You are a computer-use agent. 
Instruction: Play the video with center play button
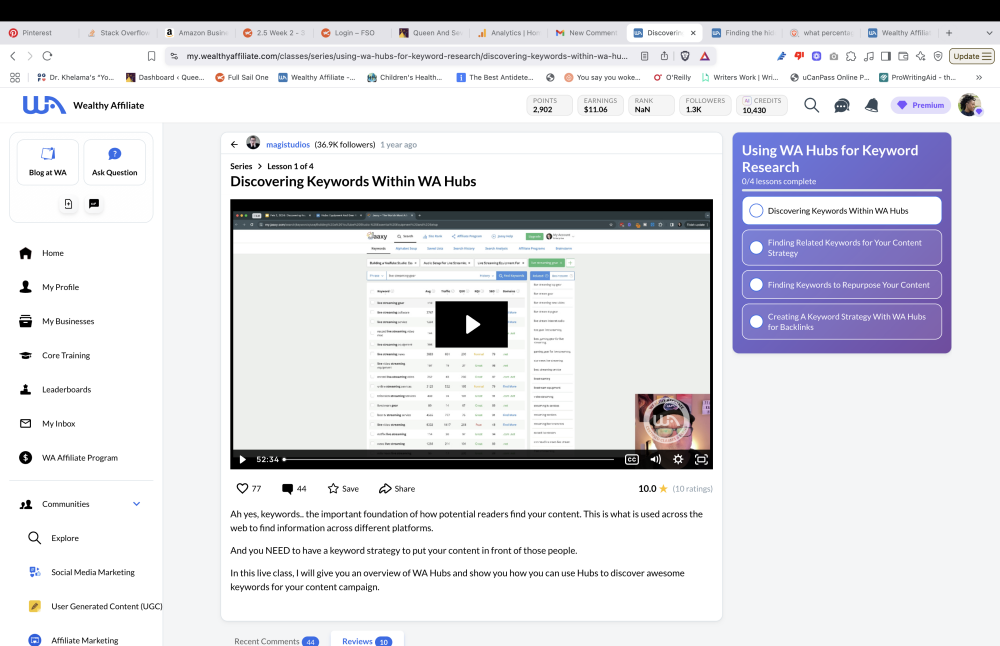[x=471, y=324]
